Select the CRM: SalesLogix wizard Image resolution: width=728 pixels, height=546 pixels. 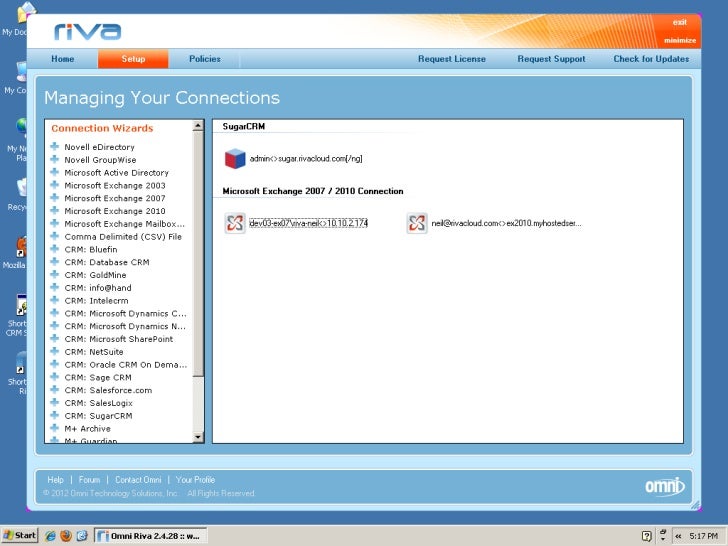click(x=98, y=403)
